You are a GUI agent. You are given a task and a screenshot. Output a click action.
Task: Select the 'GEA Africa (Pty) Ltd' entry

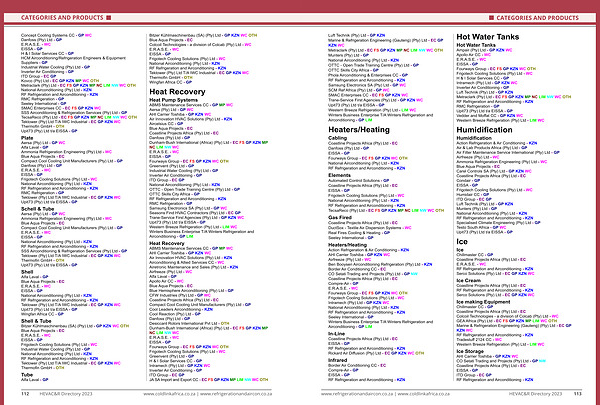point(474,321)
